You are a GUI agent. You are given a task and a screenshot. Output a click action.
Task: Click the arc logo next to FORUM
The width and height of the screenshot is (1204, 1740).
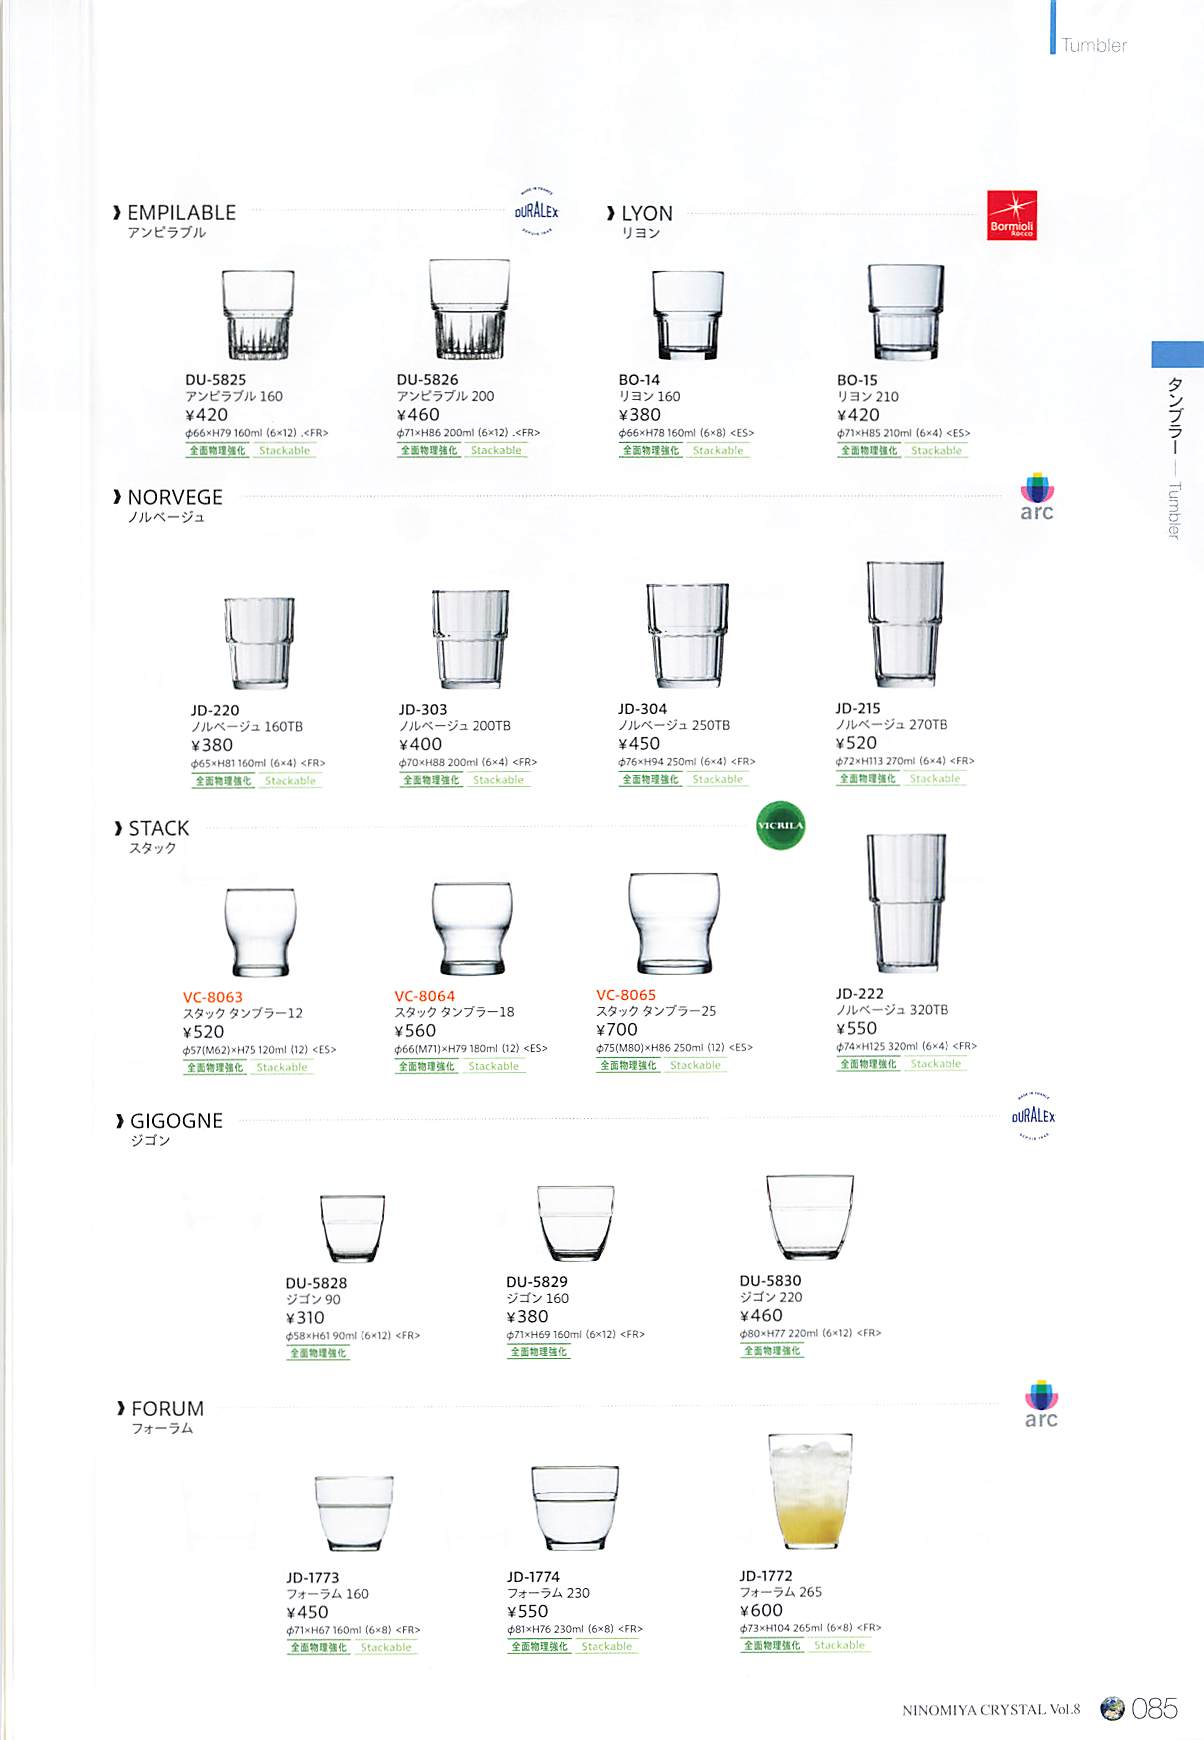pyautogui.click(x=1041, y=1404)
